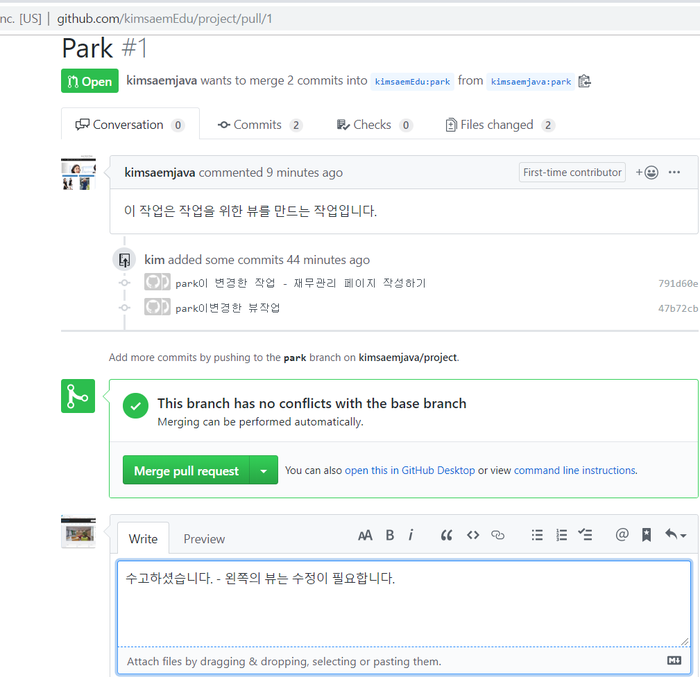Click kimsaemEdu:park base branch label
This screenshot has height=677, width=700.
click(412, 82)
